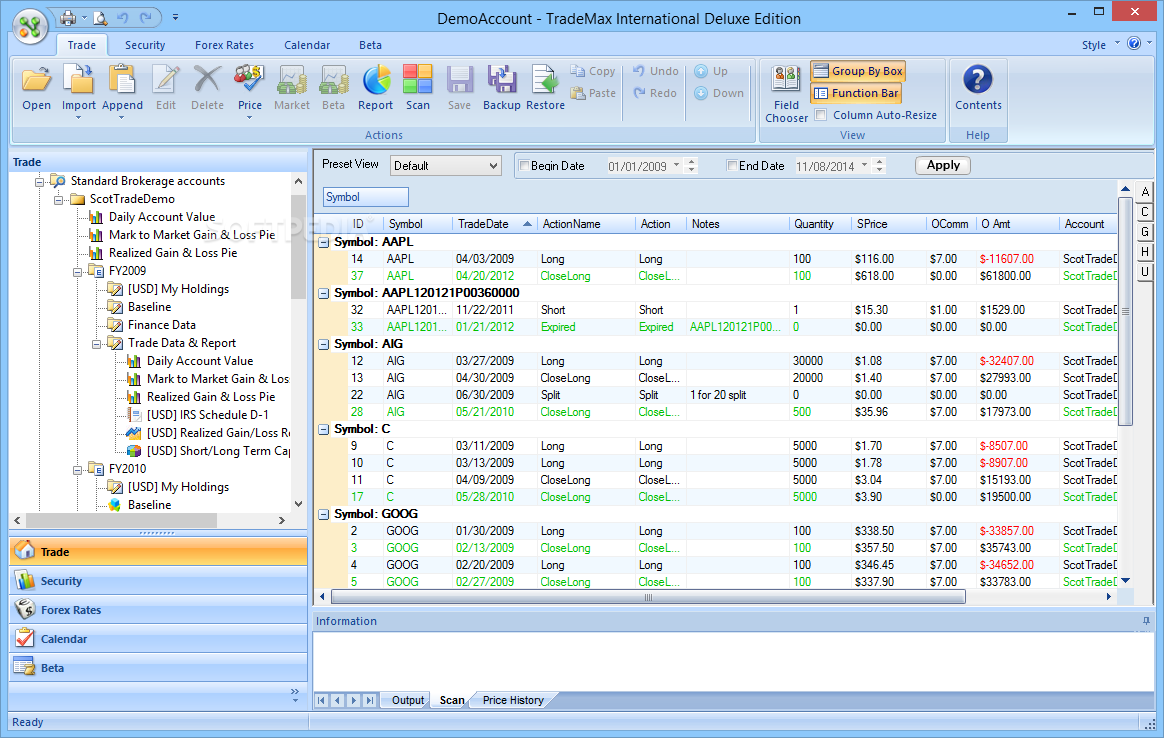Increment Begin Date with spinner up arrow
The image size is (1164, 738).
click(692, 161)
